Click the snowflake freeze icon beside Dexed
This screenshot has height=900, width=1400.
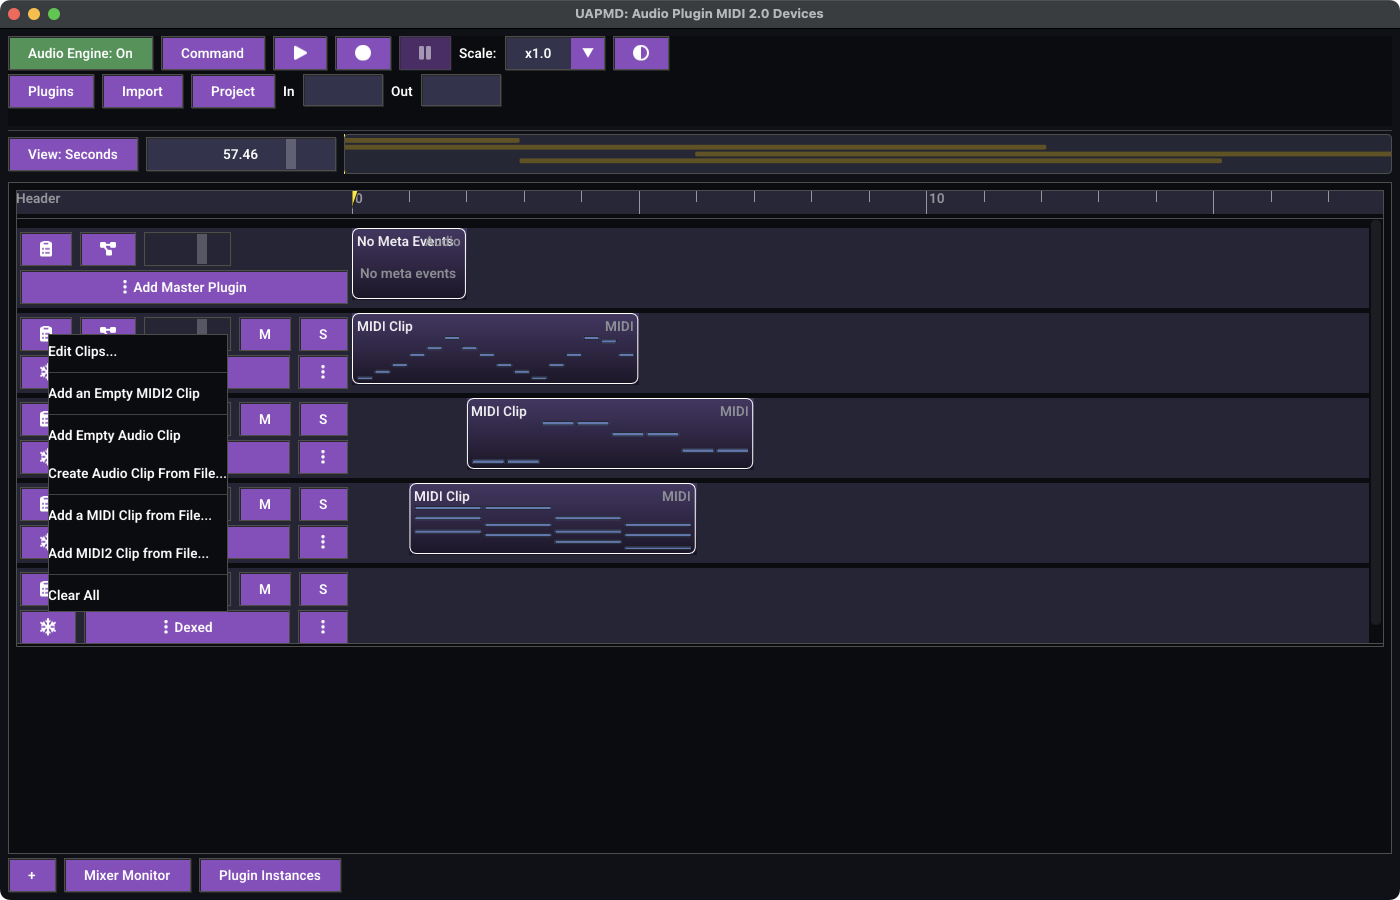tap(48, 627)
